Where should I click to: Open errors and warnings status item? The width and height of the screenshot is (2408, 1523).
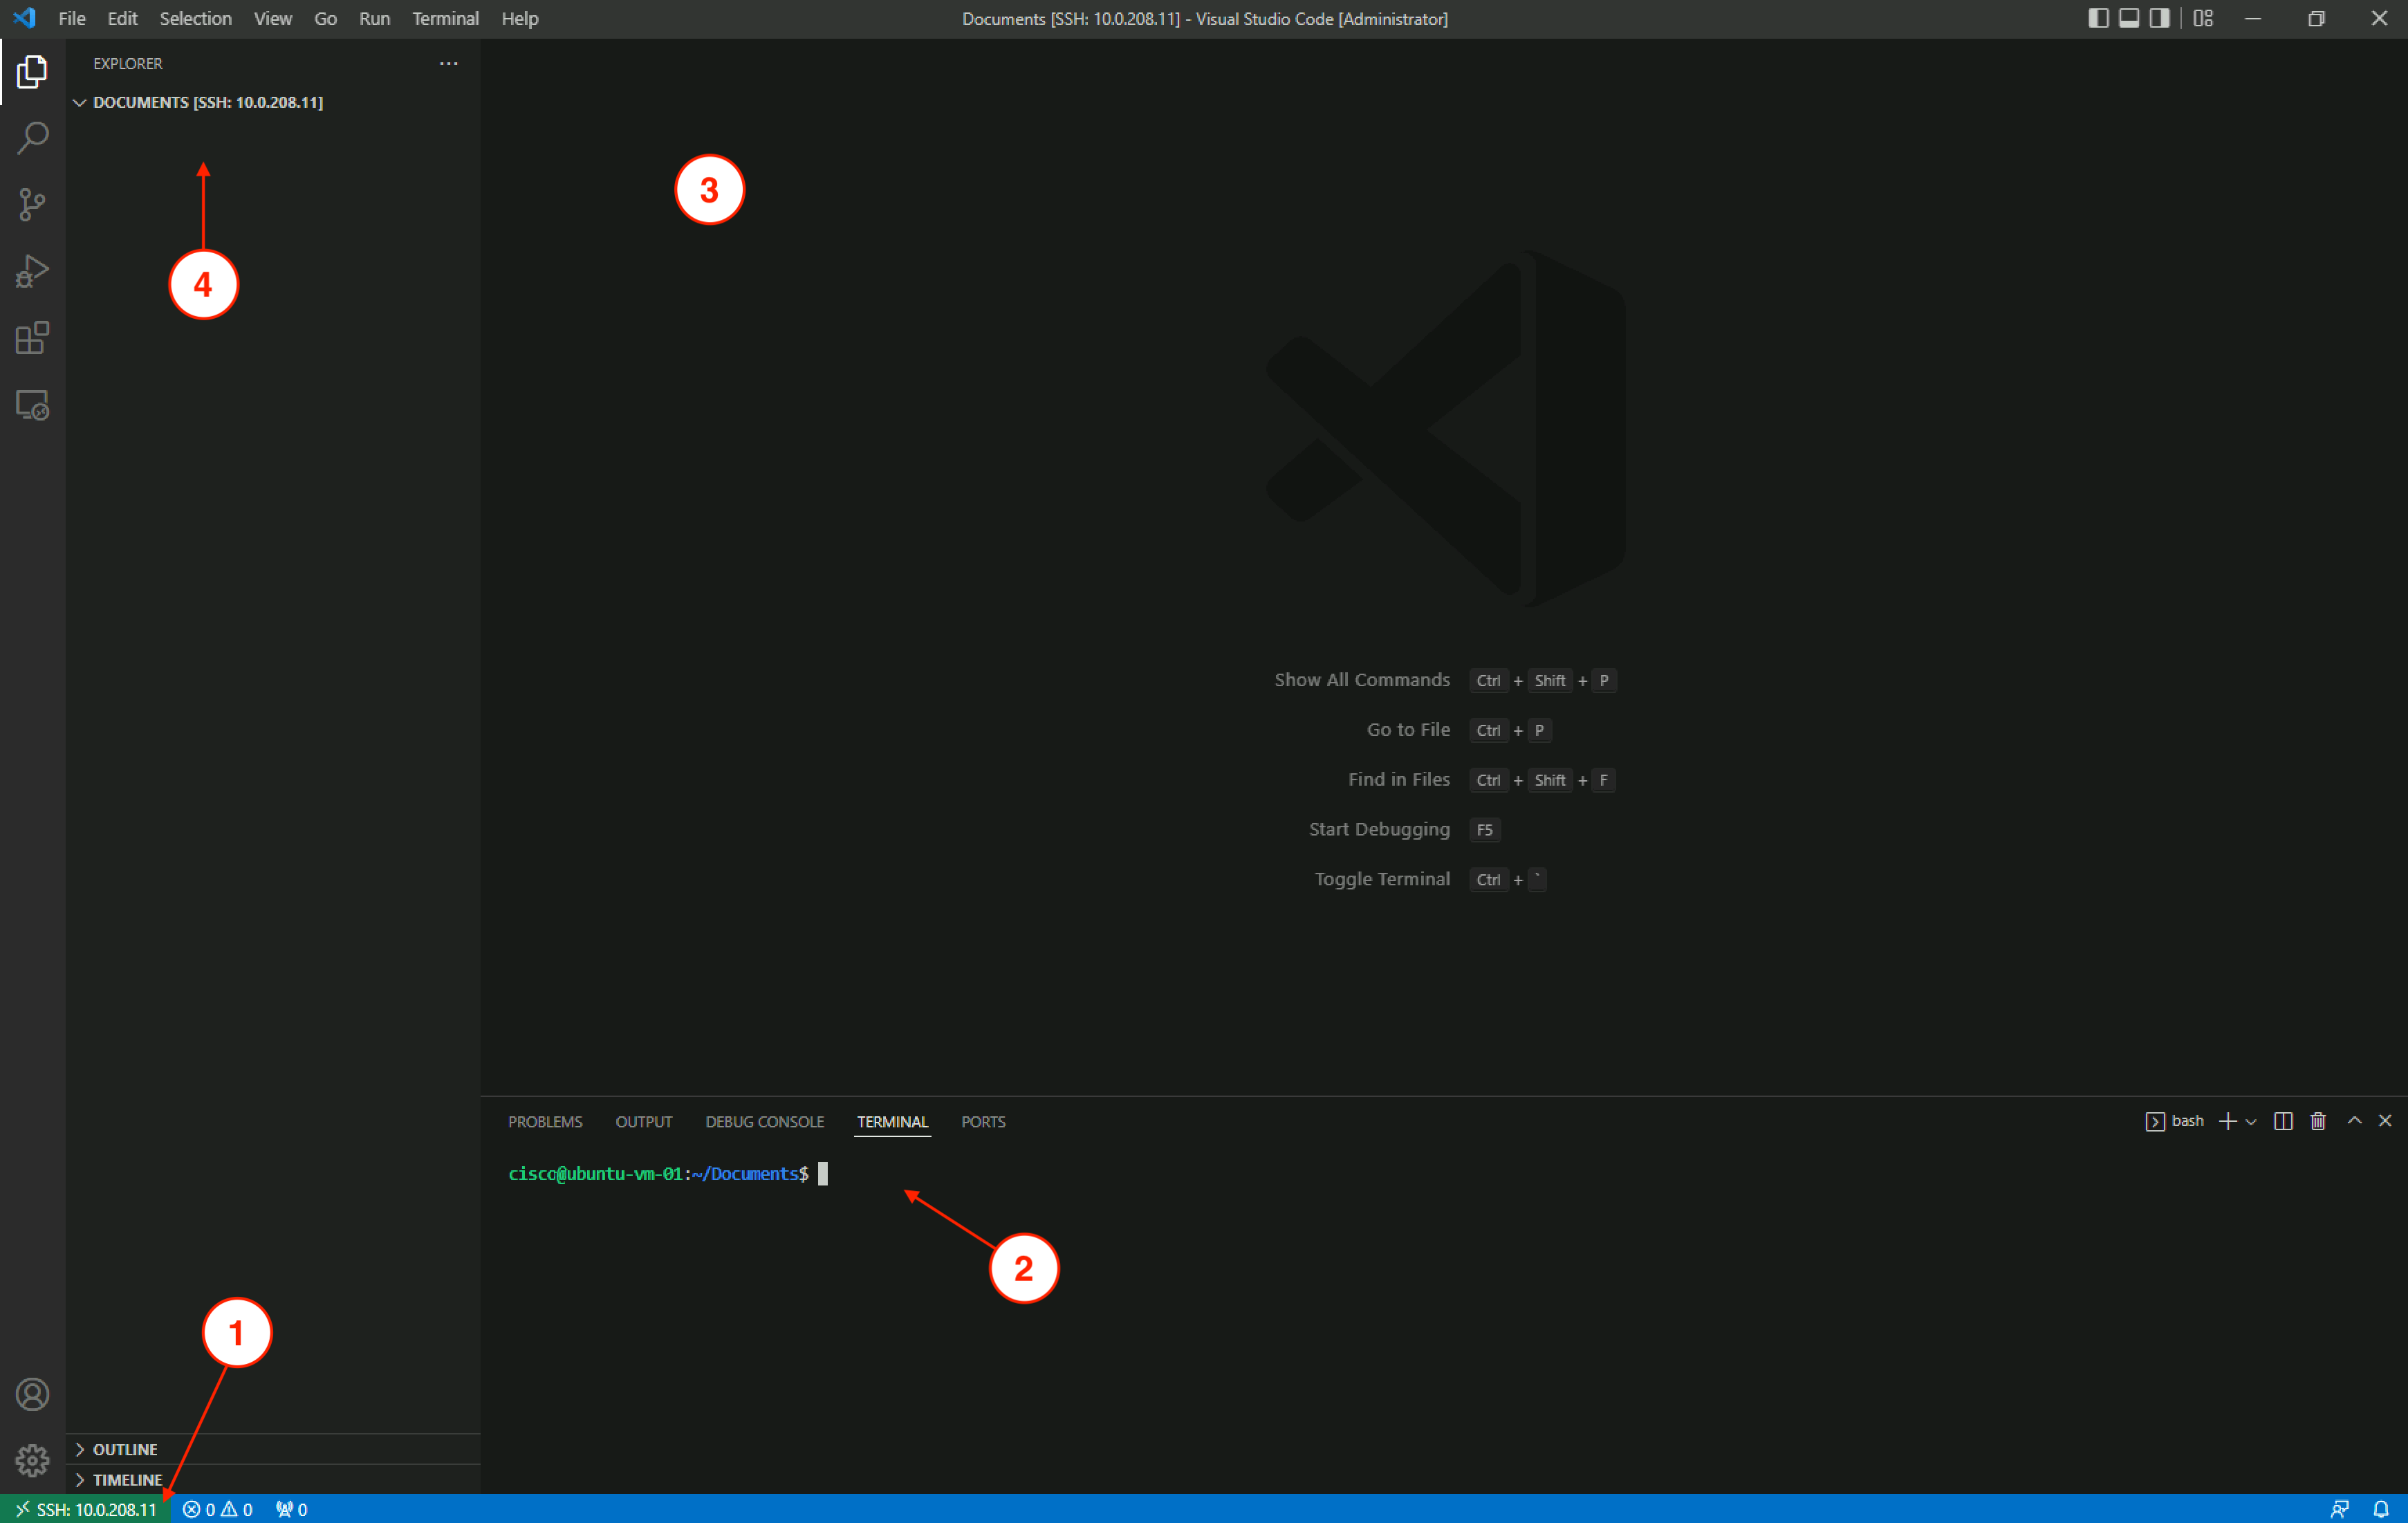click(x=218, y=1509)
